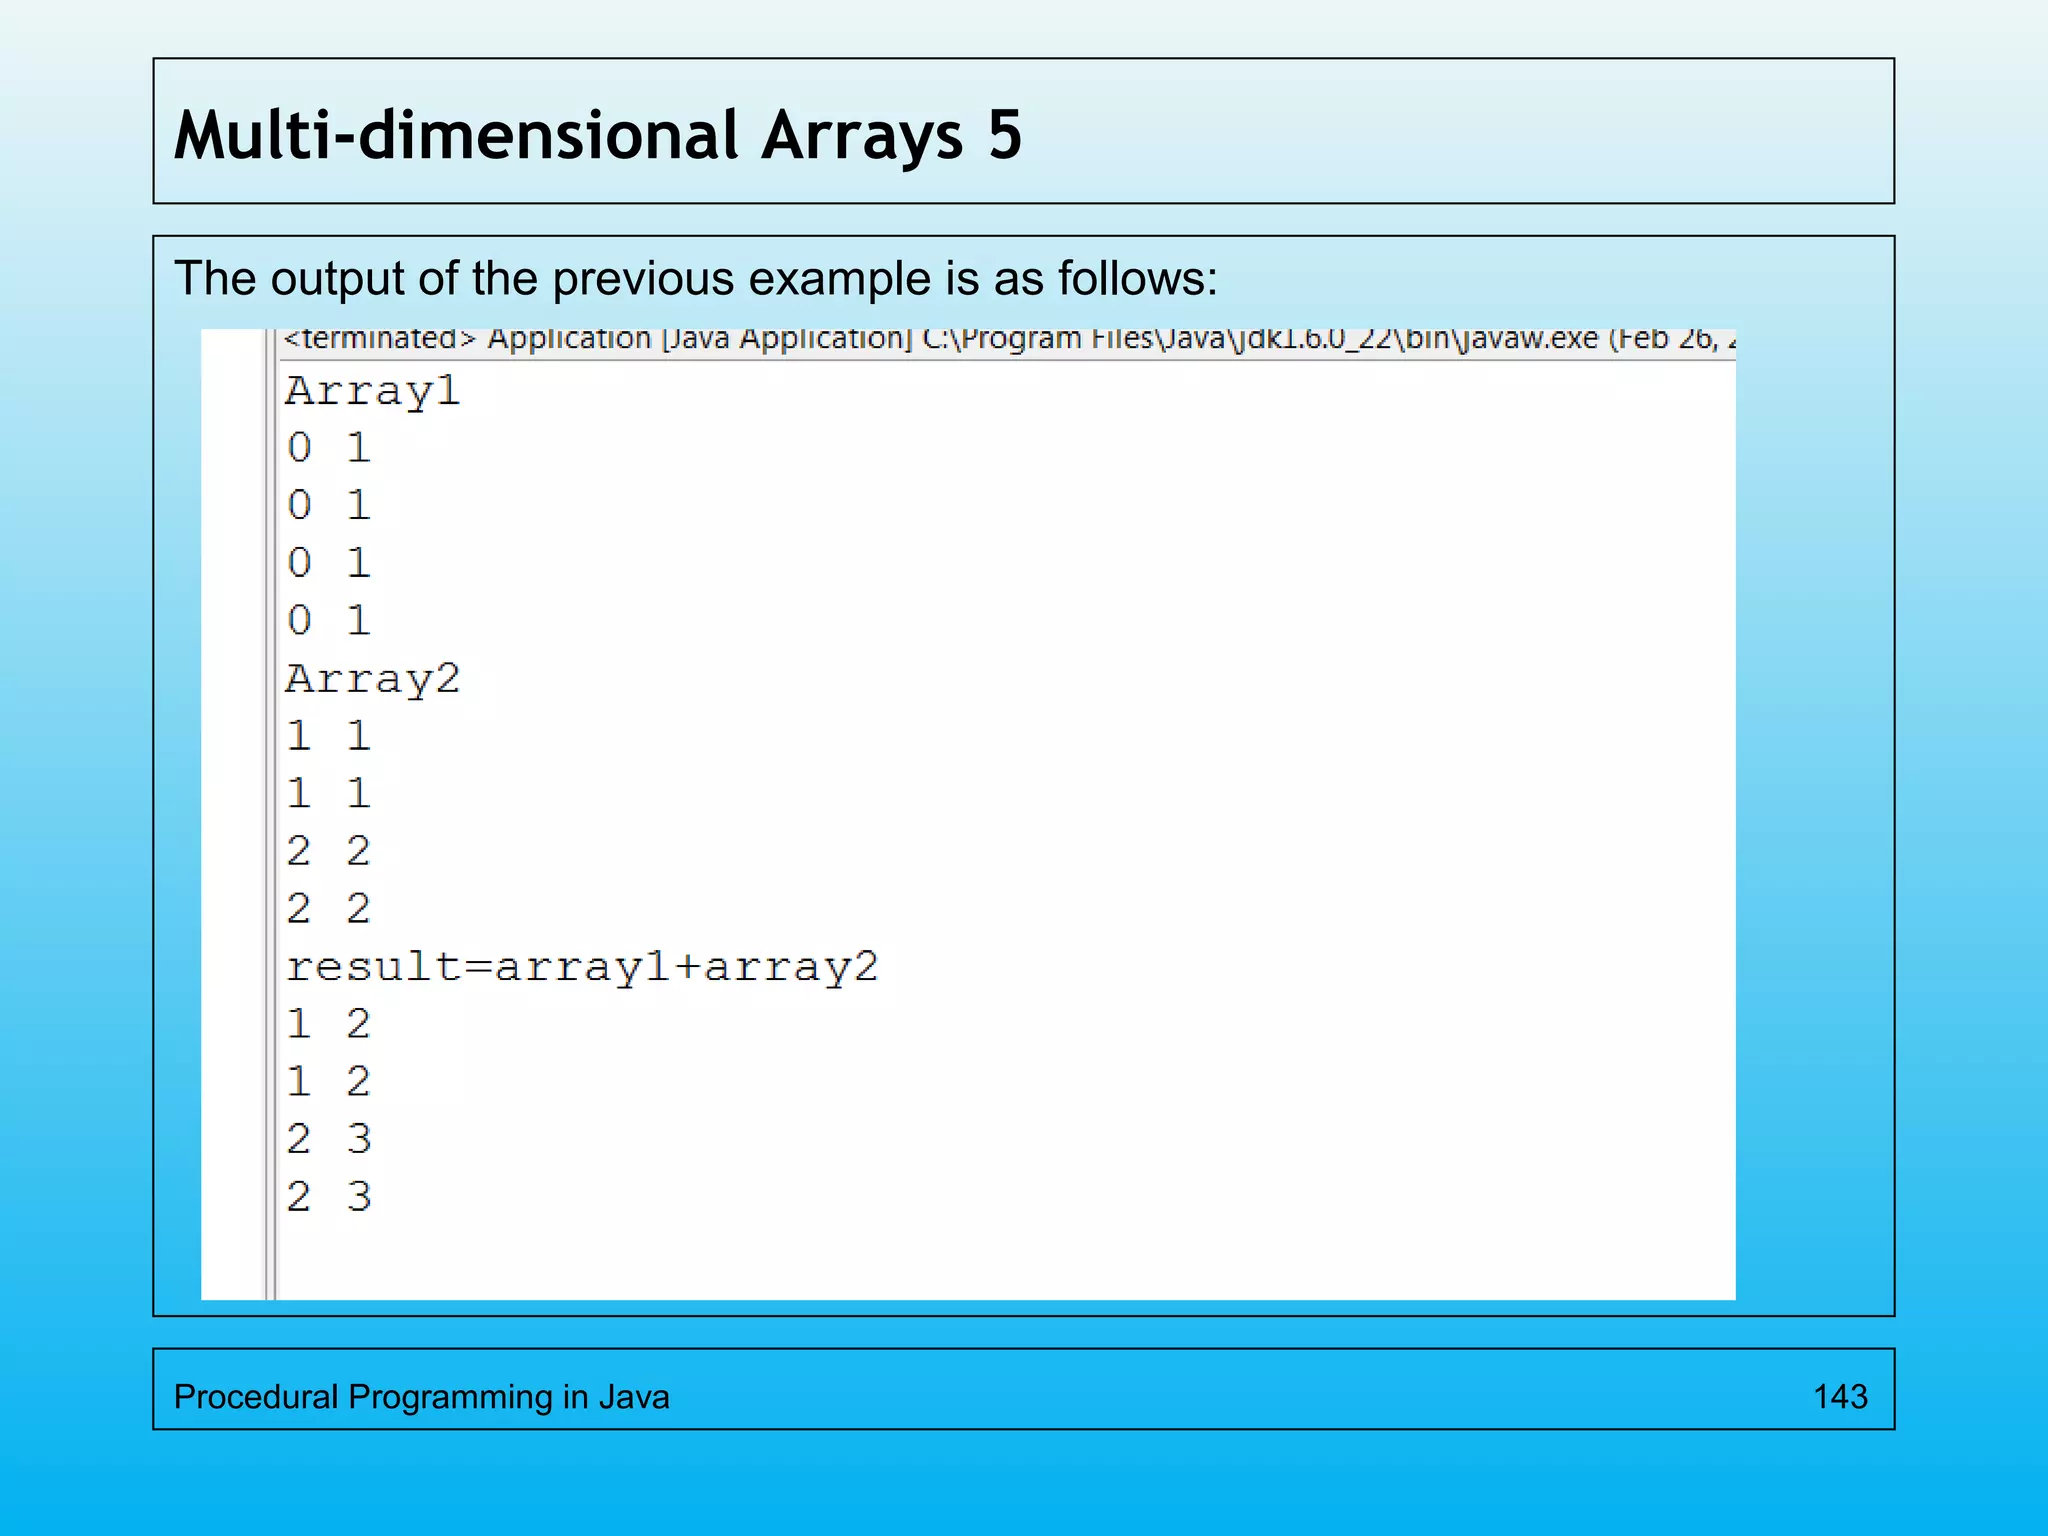Click the sentence 'The output of the previous example is as follows:'

pyautogui.click(x=696, y=279)
